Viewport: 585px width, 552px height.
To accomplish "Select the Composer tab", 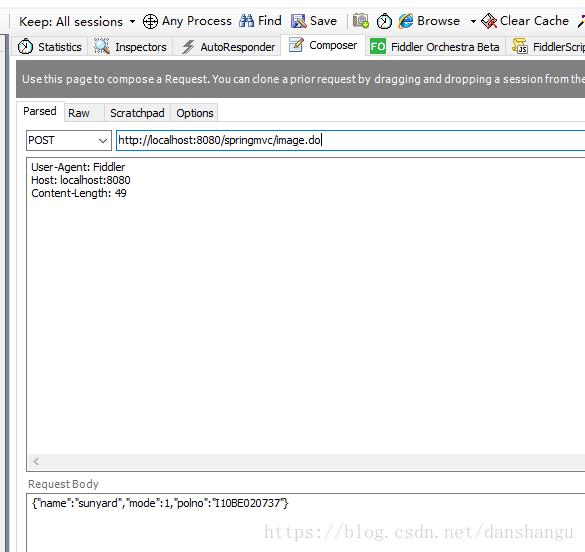I will pyautogui.click(x=323, y=46).
